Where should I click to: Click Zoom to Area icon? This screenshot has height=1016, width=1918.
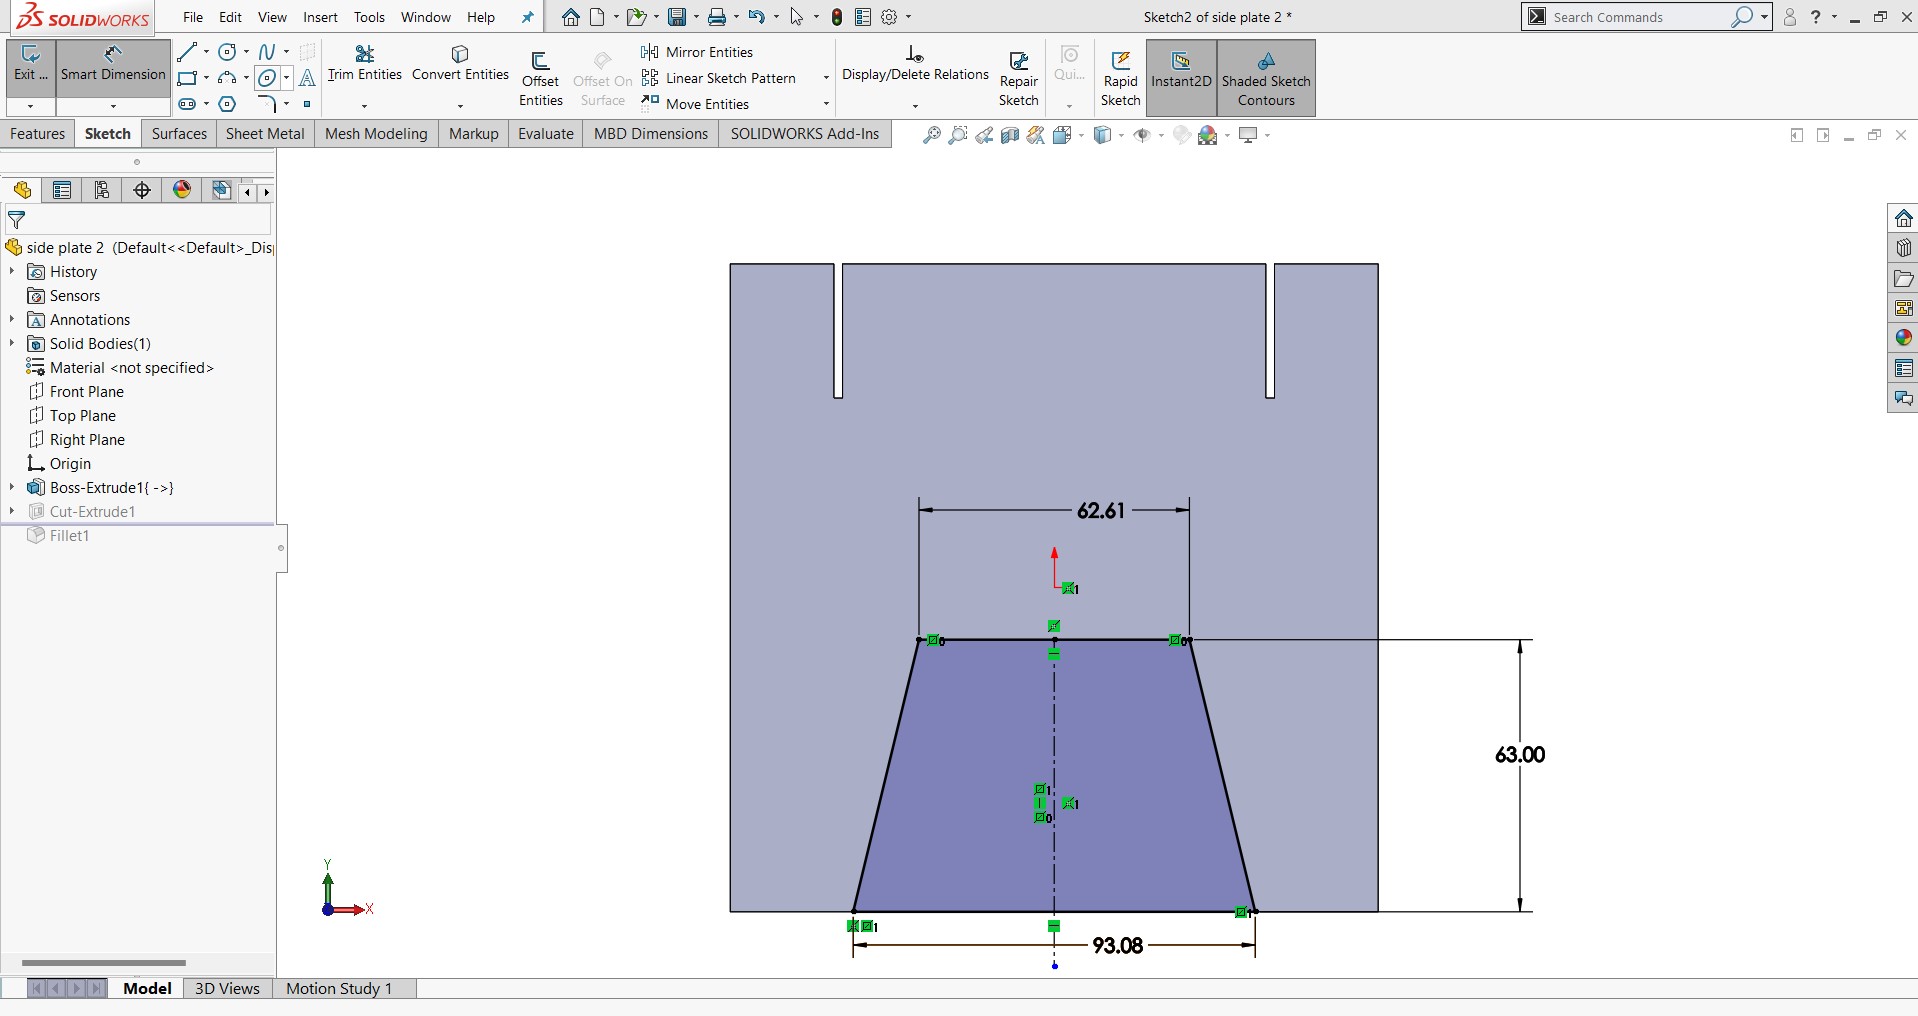coord(958,135)
